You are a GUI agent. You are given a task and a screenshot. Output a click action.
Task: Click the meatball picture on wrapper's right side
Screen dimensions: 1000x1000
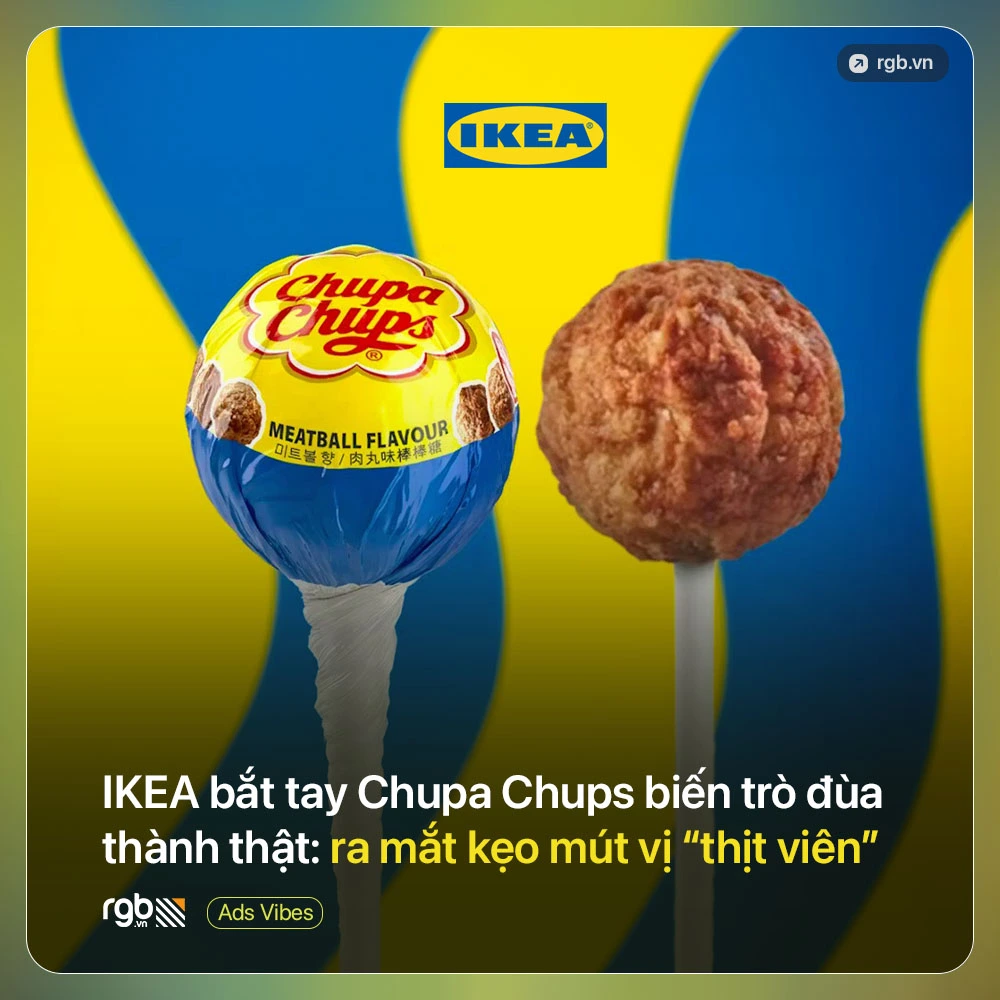485,406
